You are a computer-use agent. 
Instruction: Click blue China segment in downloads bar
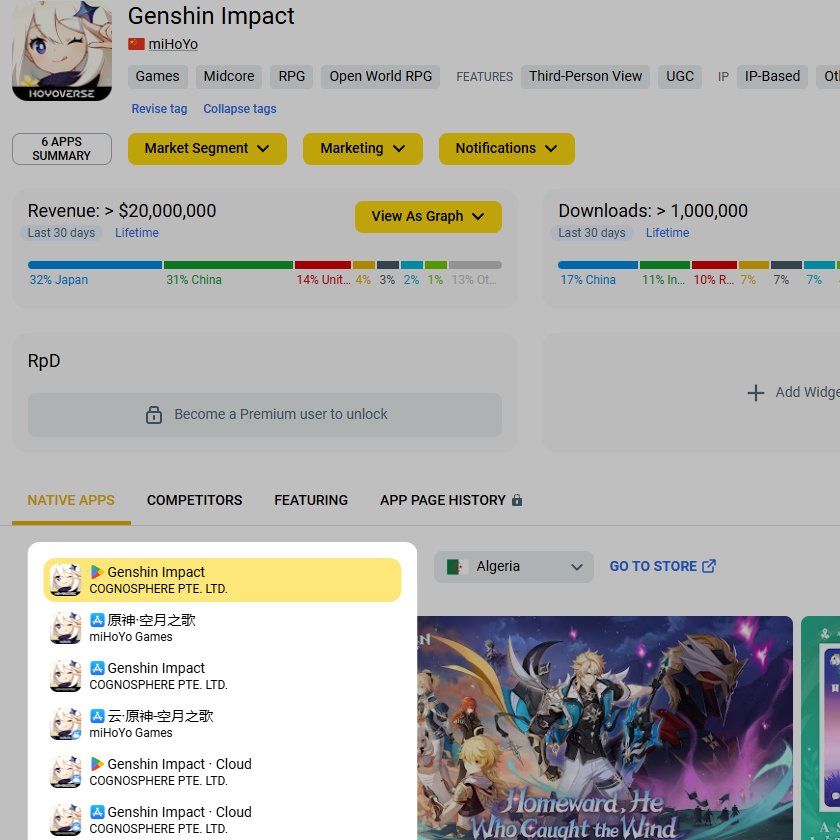tap(598, 265)
